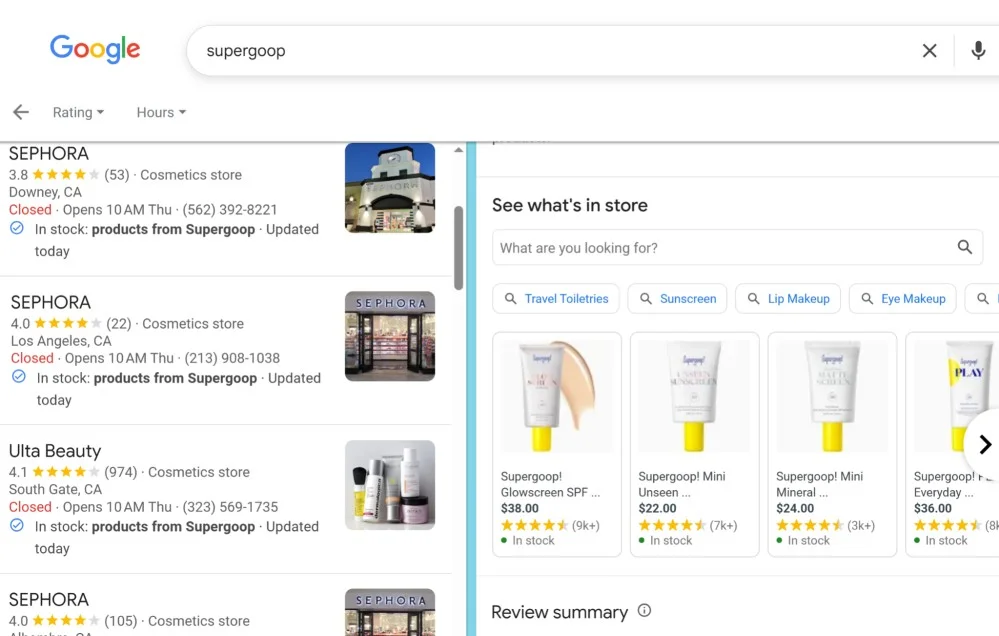Image resolution: width=999 pixels, height=636 pixels.
Task: Click the 'See what's in store' heading
Action: coord(570,205)
